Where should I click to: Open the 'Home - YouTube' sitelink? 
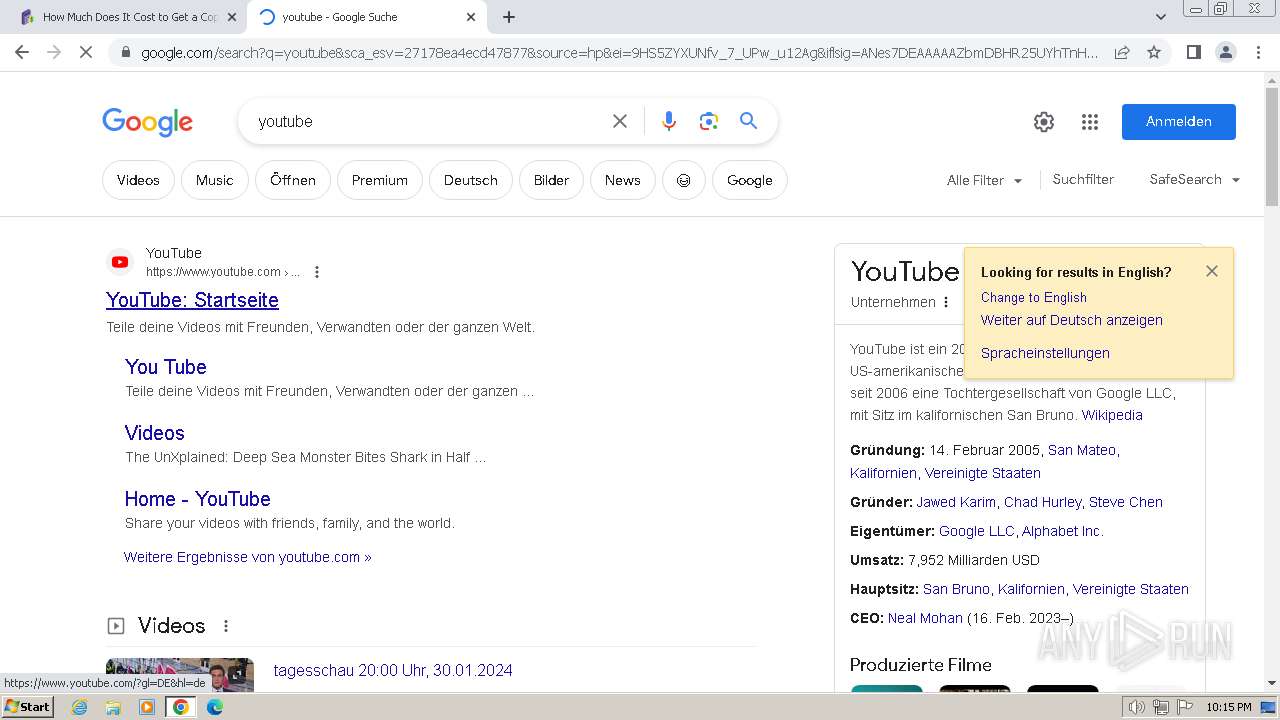point(197,499)
